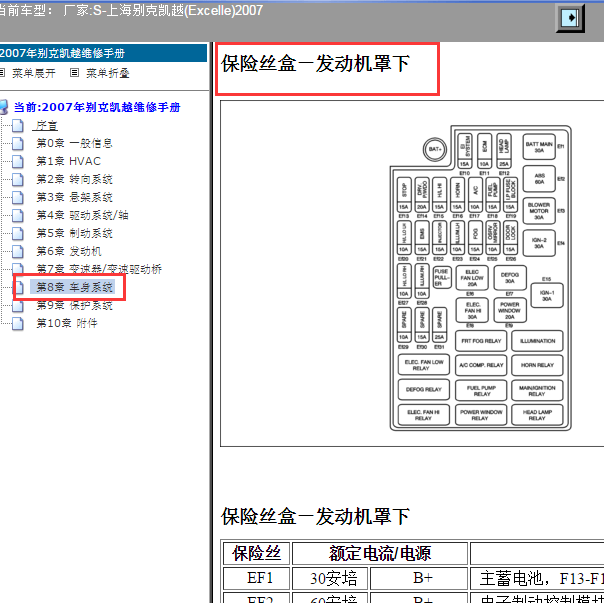Click the ILLUMINATION relay box in diagram
This screenshot has width=604, height=603.
point(537,341)
